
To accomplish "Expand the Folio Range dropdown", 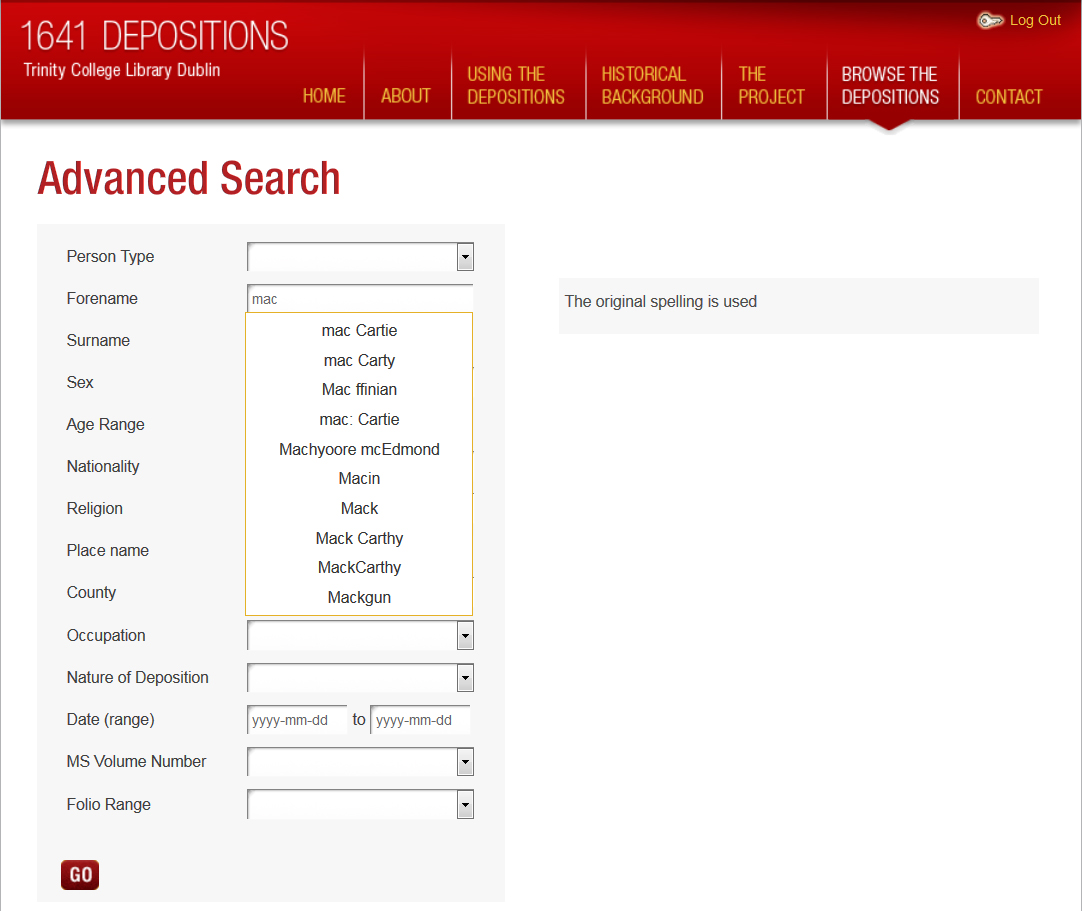I will pyautogui.click(x=360, y=805).
